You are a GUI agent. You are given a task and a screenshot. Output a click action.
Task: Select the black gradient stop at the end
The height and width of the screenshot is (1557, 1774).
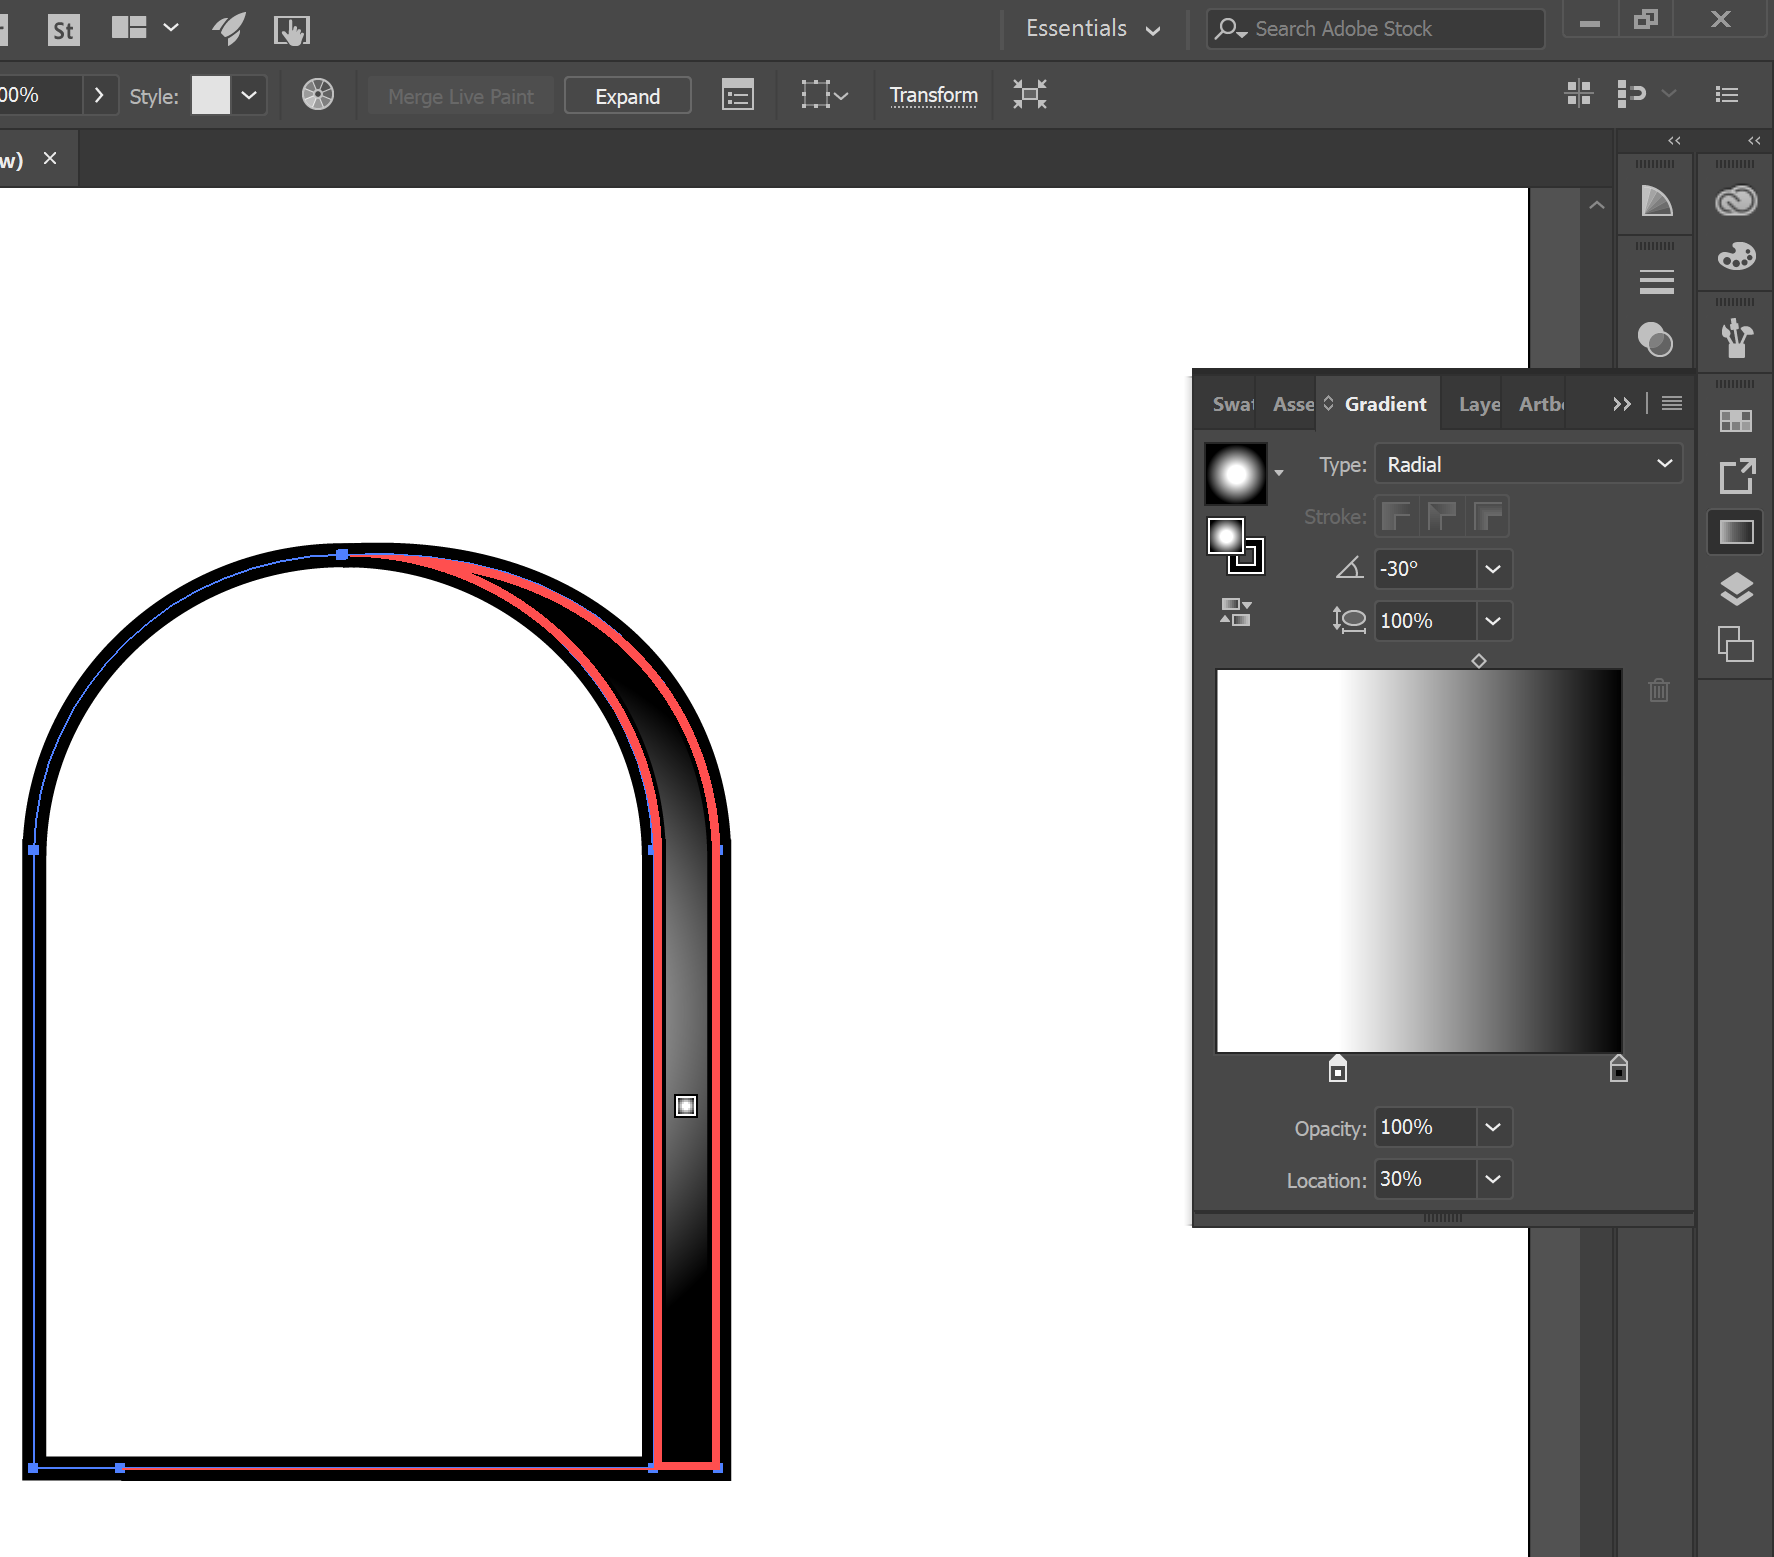[1619, 1069]
